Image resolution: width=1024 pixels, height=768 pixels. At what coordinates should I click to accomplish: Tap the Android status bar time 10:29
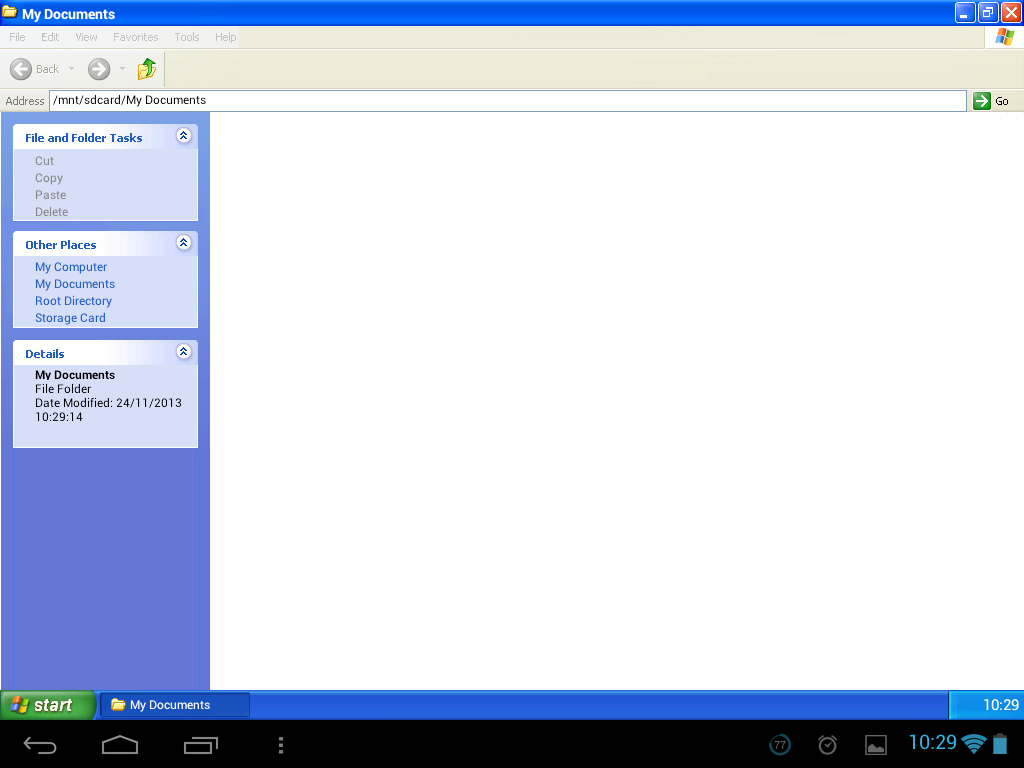933,743
